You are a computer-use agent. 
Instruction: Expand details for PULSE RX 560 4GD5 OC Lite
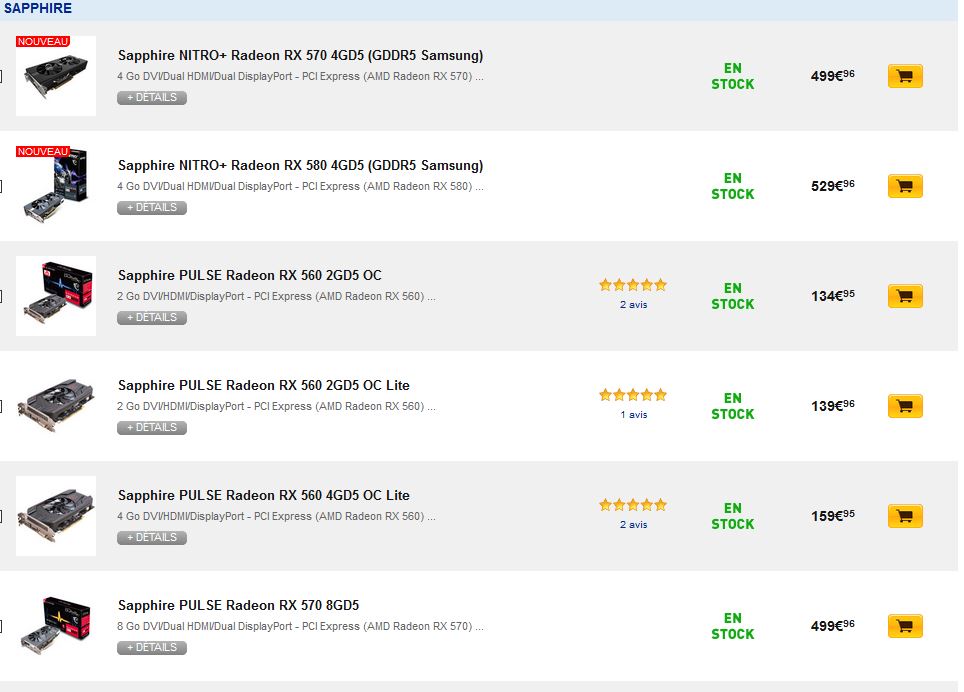[x=152, y=538]
